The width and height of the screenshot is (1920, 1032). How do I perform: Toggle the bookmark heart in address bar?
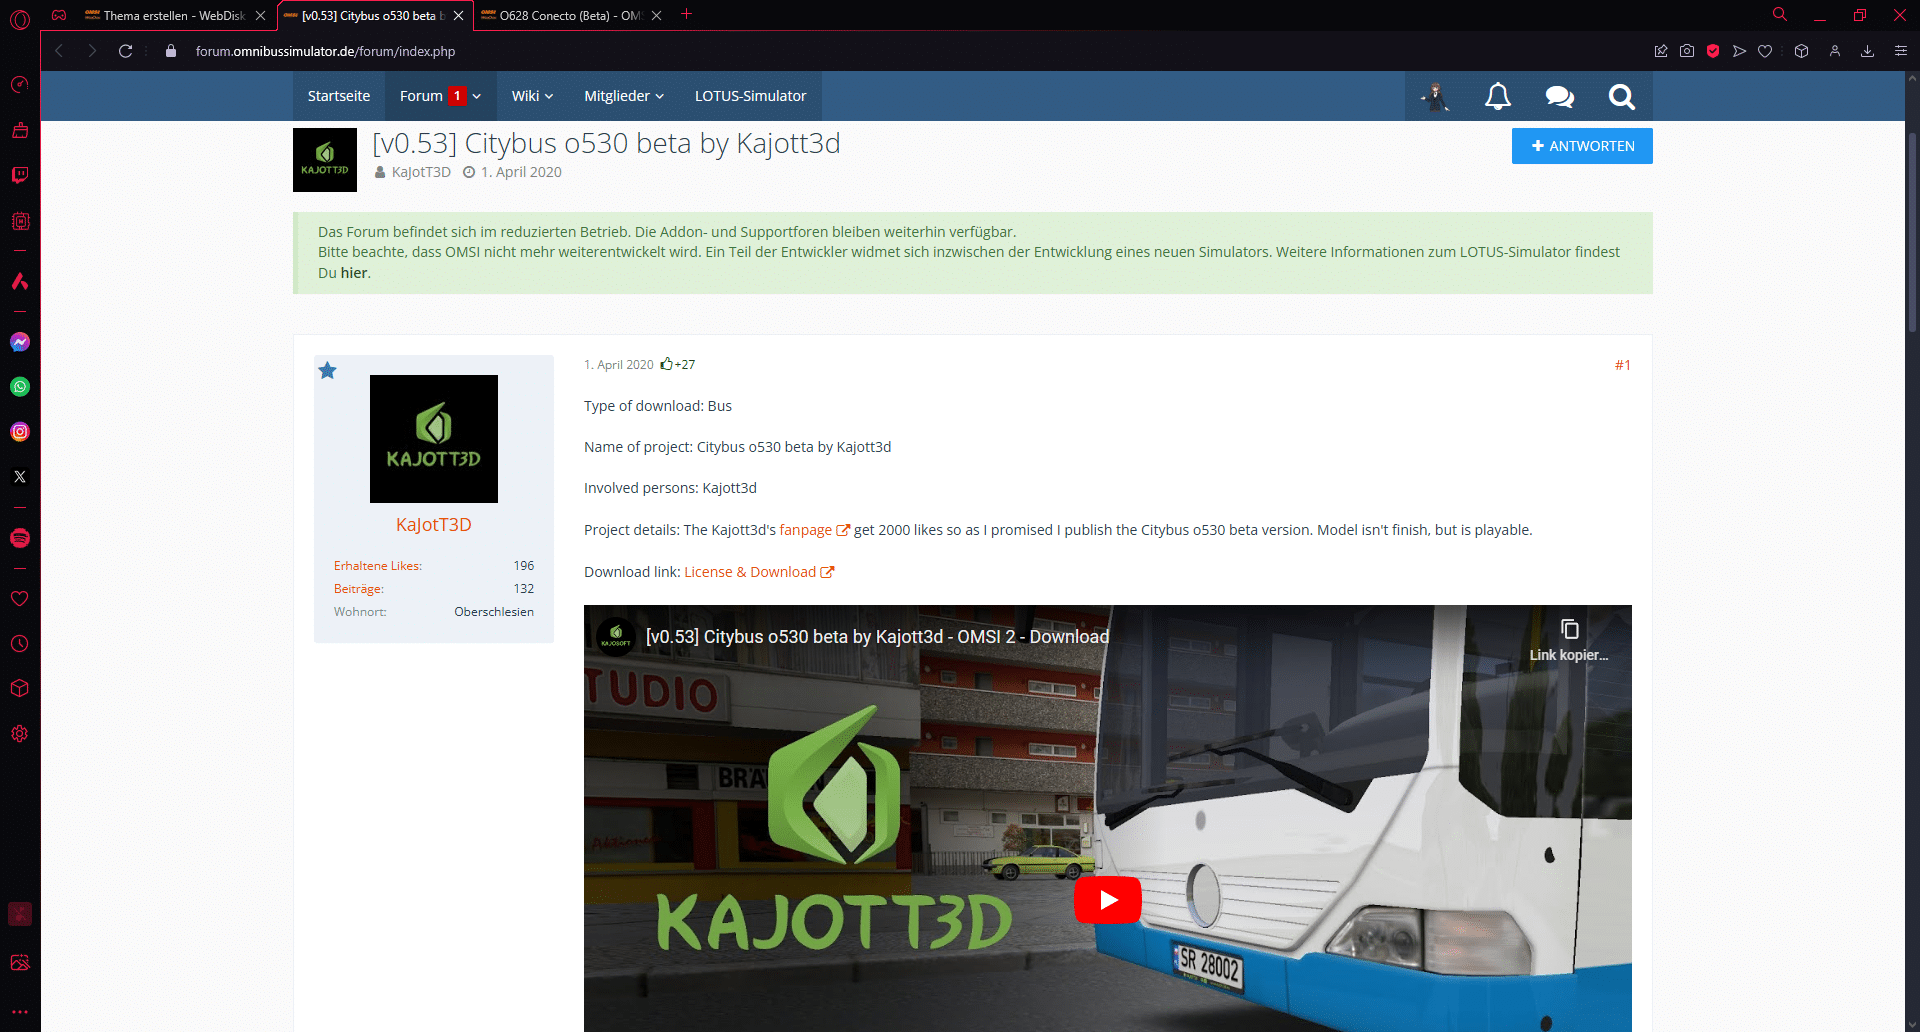point(1765,51)
